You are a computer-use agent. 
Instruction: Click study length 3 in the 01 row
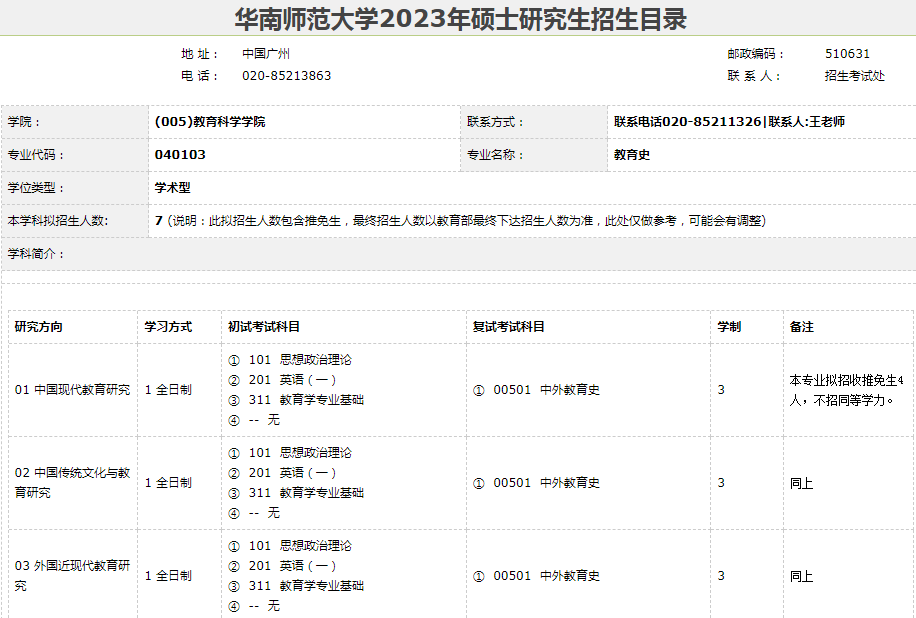click(721, 390)
